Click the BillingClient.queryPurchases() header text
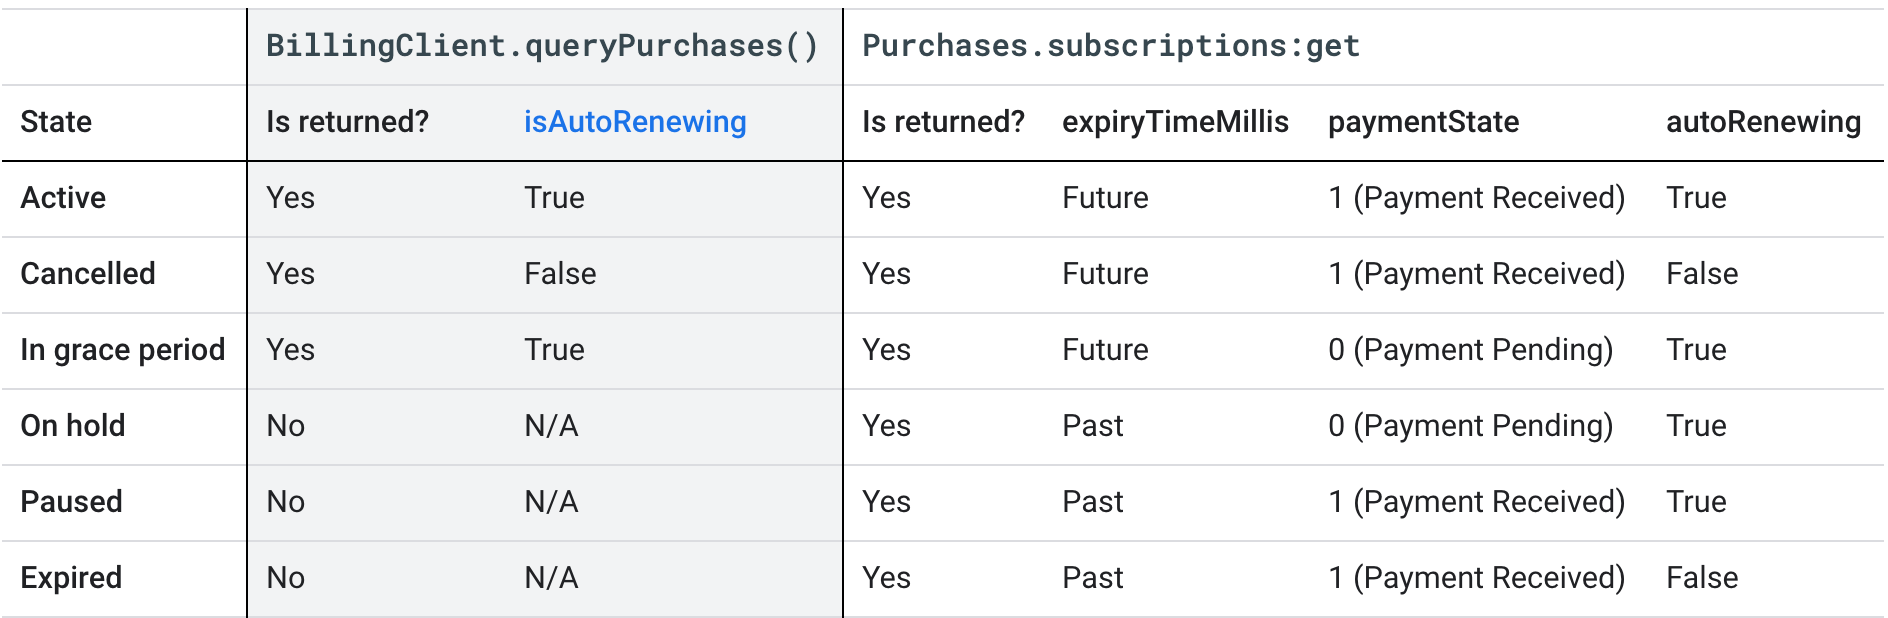 pos(542,46)
